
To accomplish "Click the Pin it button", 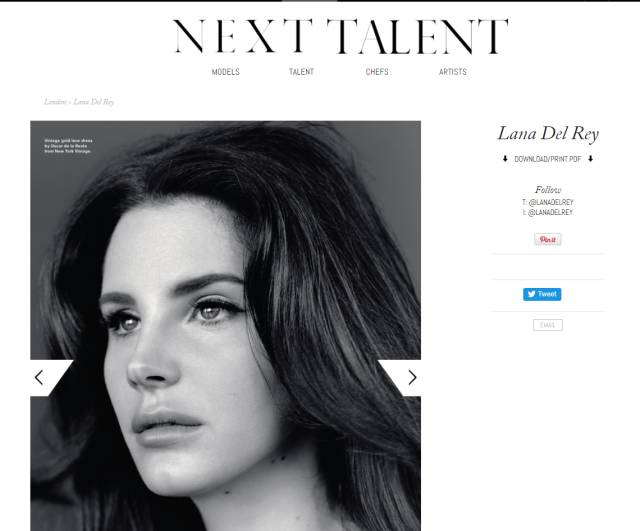I will coord(548,240).
